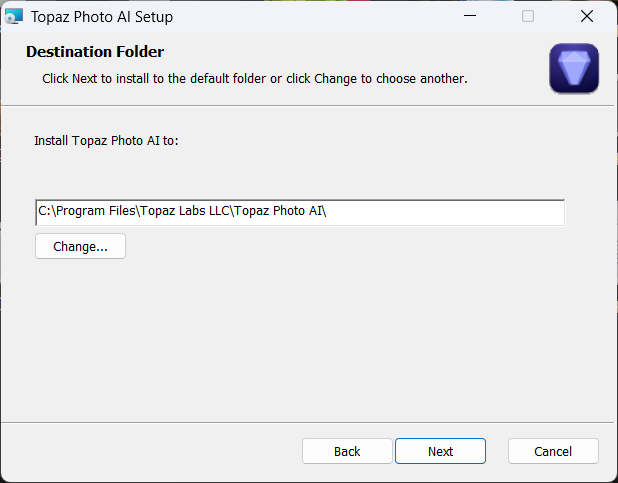
Task: Go to the Back step
Action: [x=347, y=451]
